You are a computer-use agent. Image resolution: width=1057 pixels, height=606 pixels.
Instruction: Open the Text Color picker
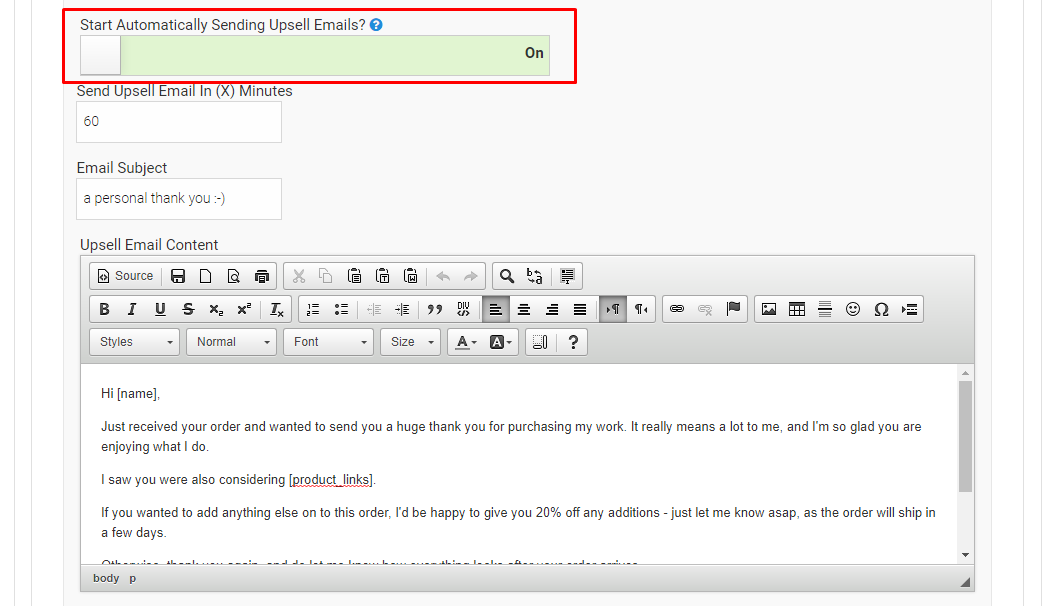(465, 342)
